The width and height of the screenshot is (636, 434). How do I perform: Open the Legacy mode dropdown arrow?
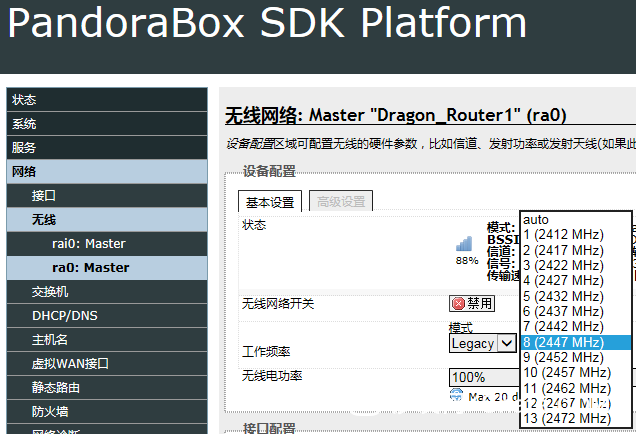(507, 344)
